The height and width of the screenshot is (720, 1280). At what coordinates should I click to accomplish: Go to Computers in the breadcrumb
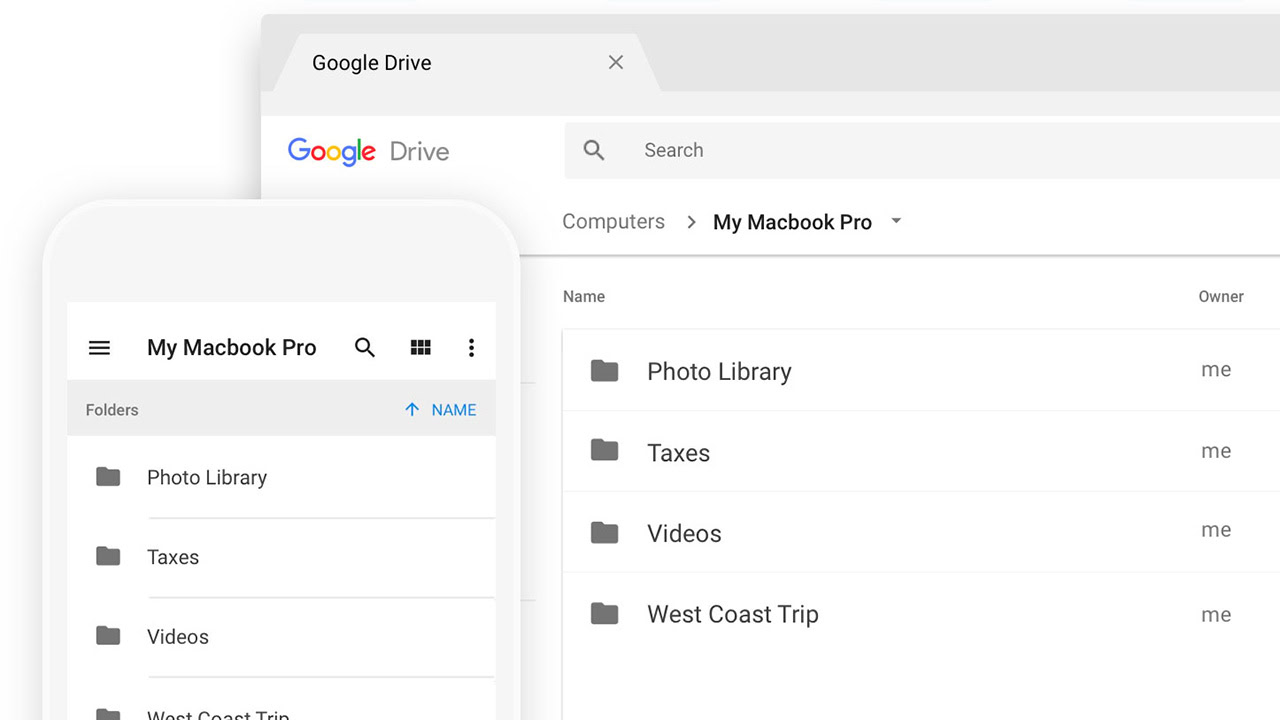613,222
